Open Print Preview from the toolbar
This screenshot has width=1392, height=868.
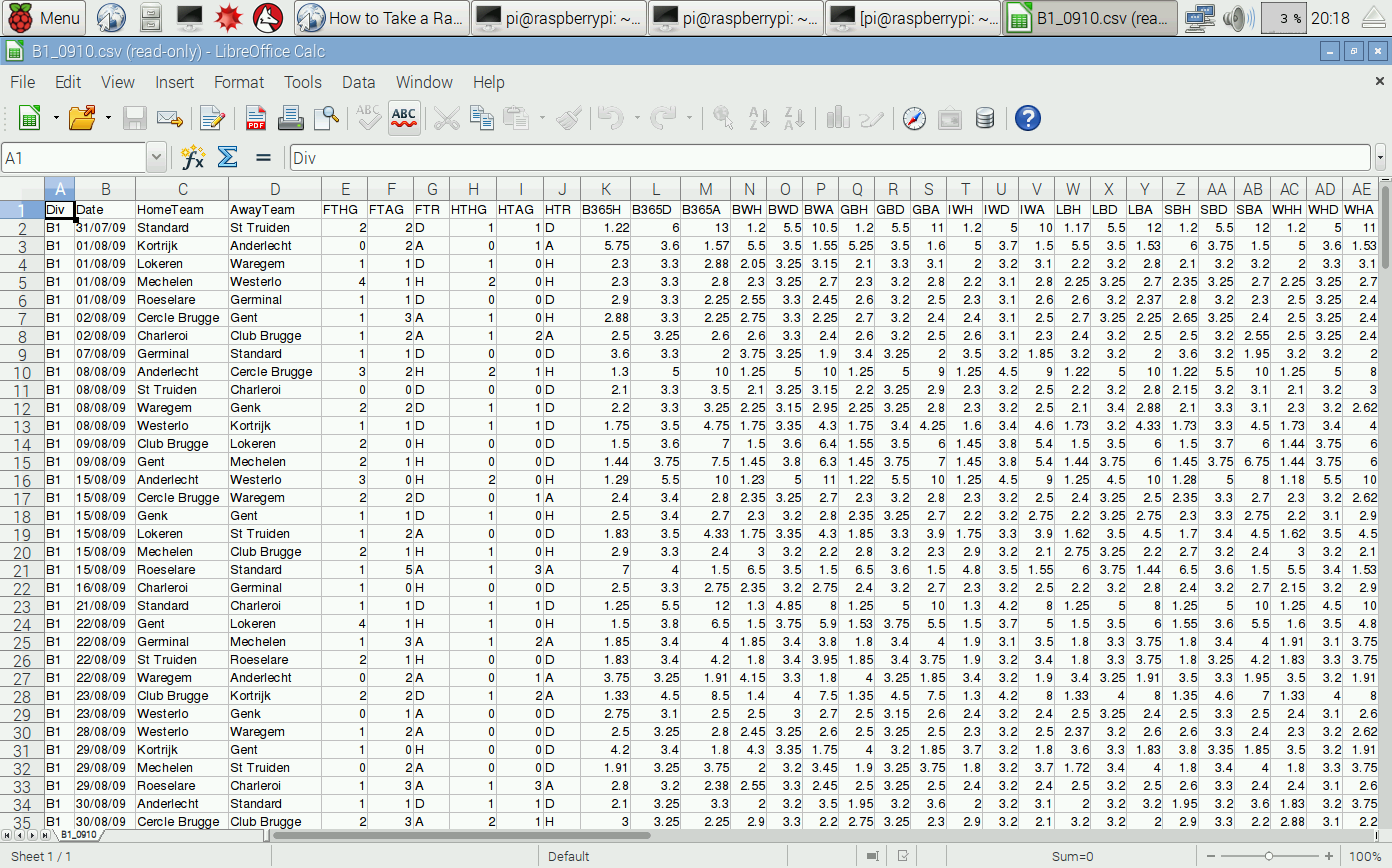[326, 118]
